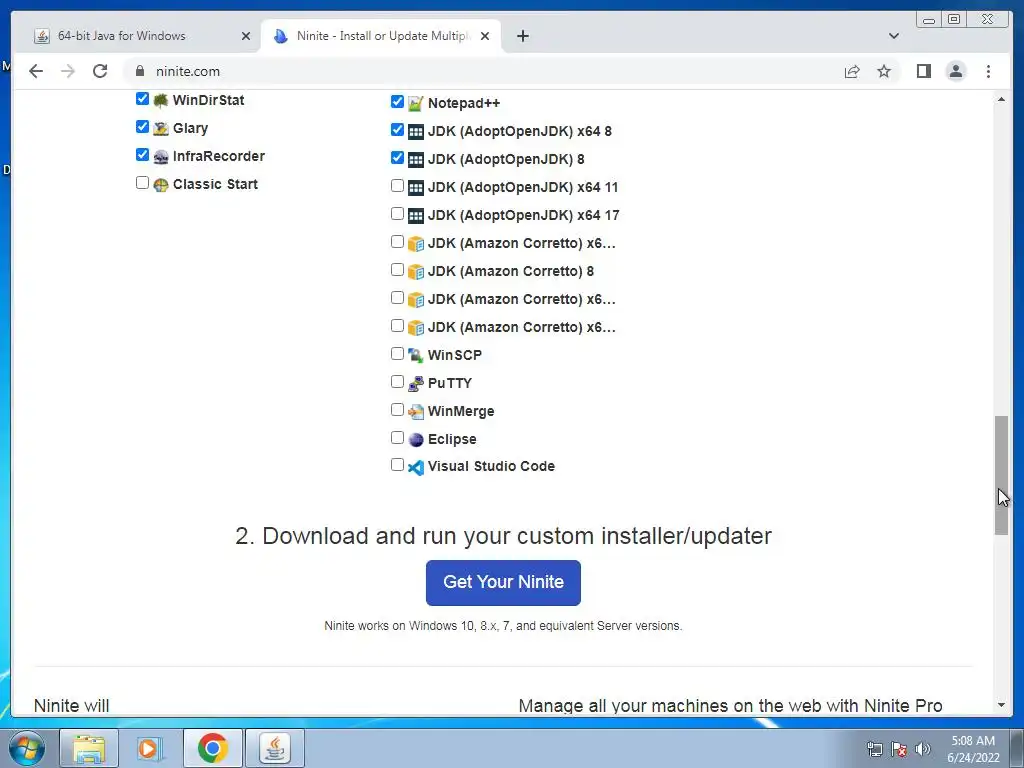Screen dimensions: 1024x768
Task: Check the Visual Studio Code checkbox
Action: coord(397,465)
